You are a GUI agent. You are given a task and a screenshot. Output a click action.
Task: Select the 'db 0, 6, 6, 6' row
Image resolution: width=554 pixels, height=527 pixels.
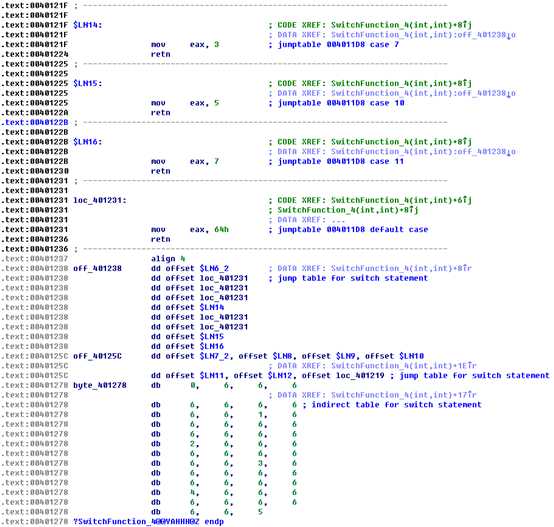224,385
